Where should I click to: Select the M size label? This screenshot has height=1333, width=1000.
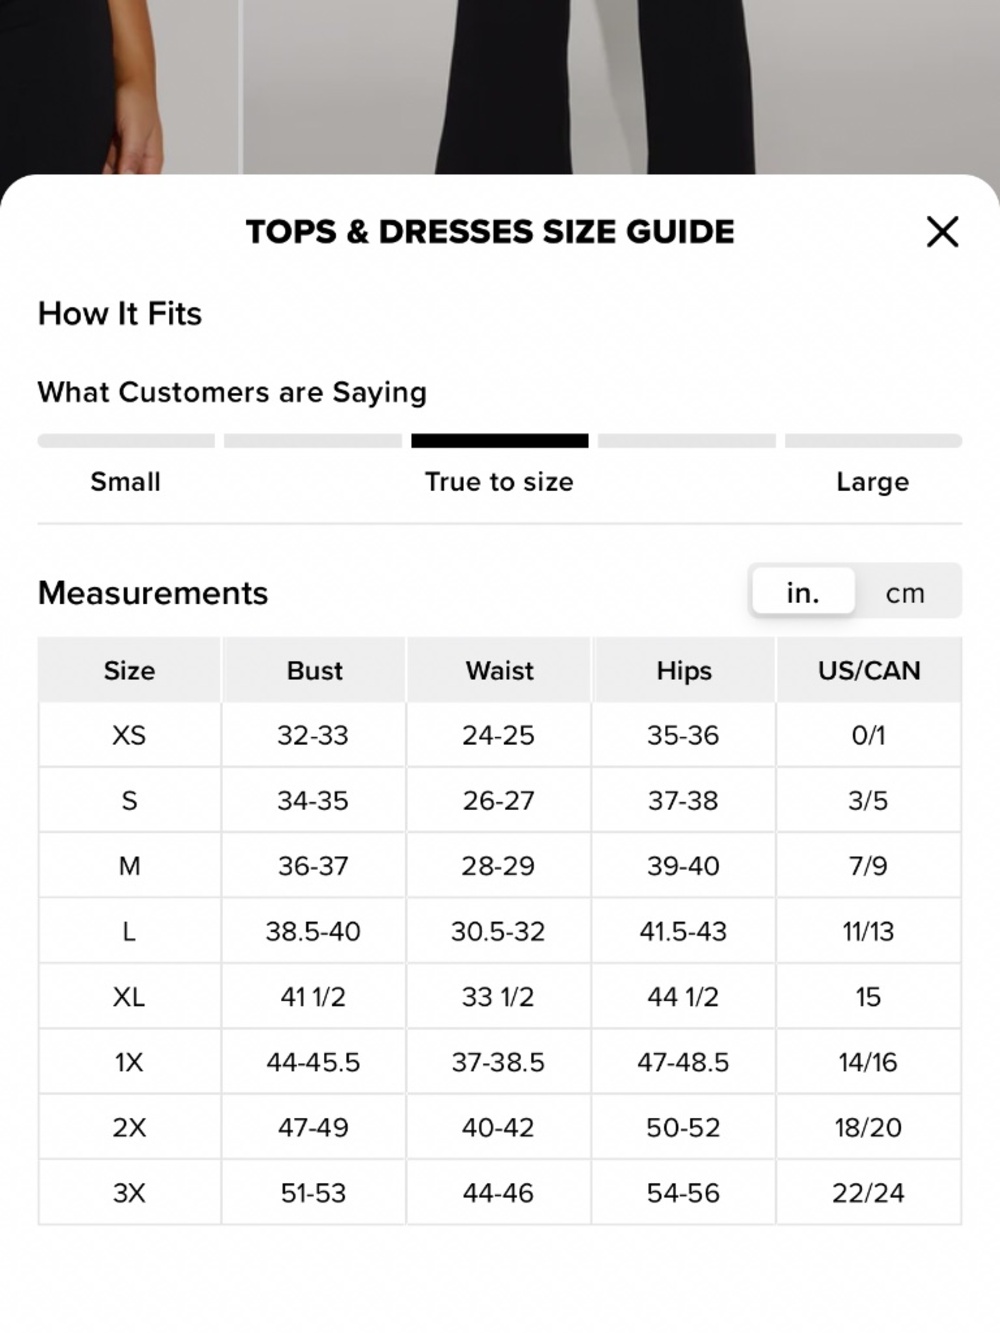tap(129, 866)
